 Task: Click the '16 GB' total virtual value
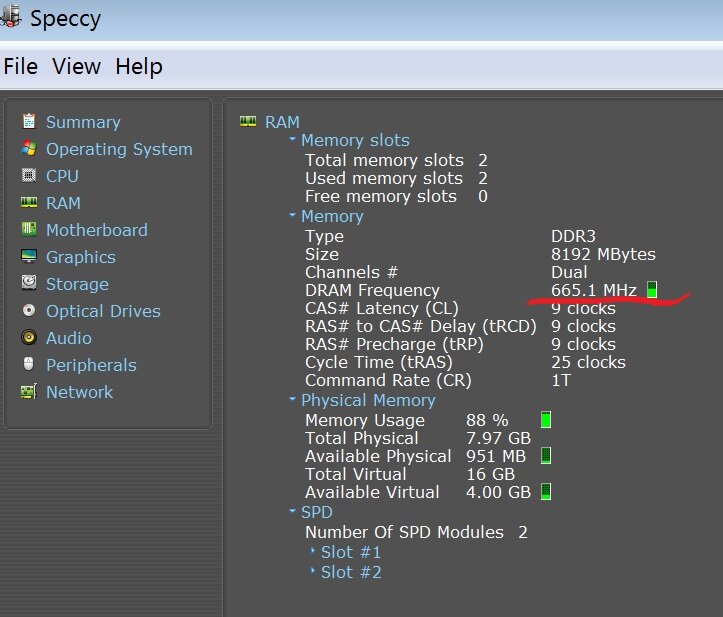tap(490, 474)
